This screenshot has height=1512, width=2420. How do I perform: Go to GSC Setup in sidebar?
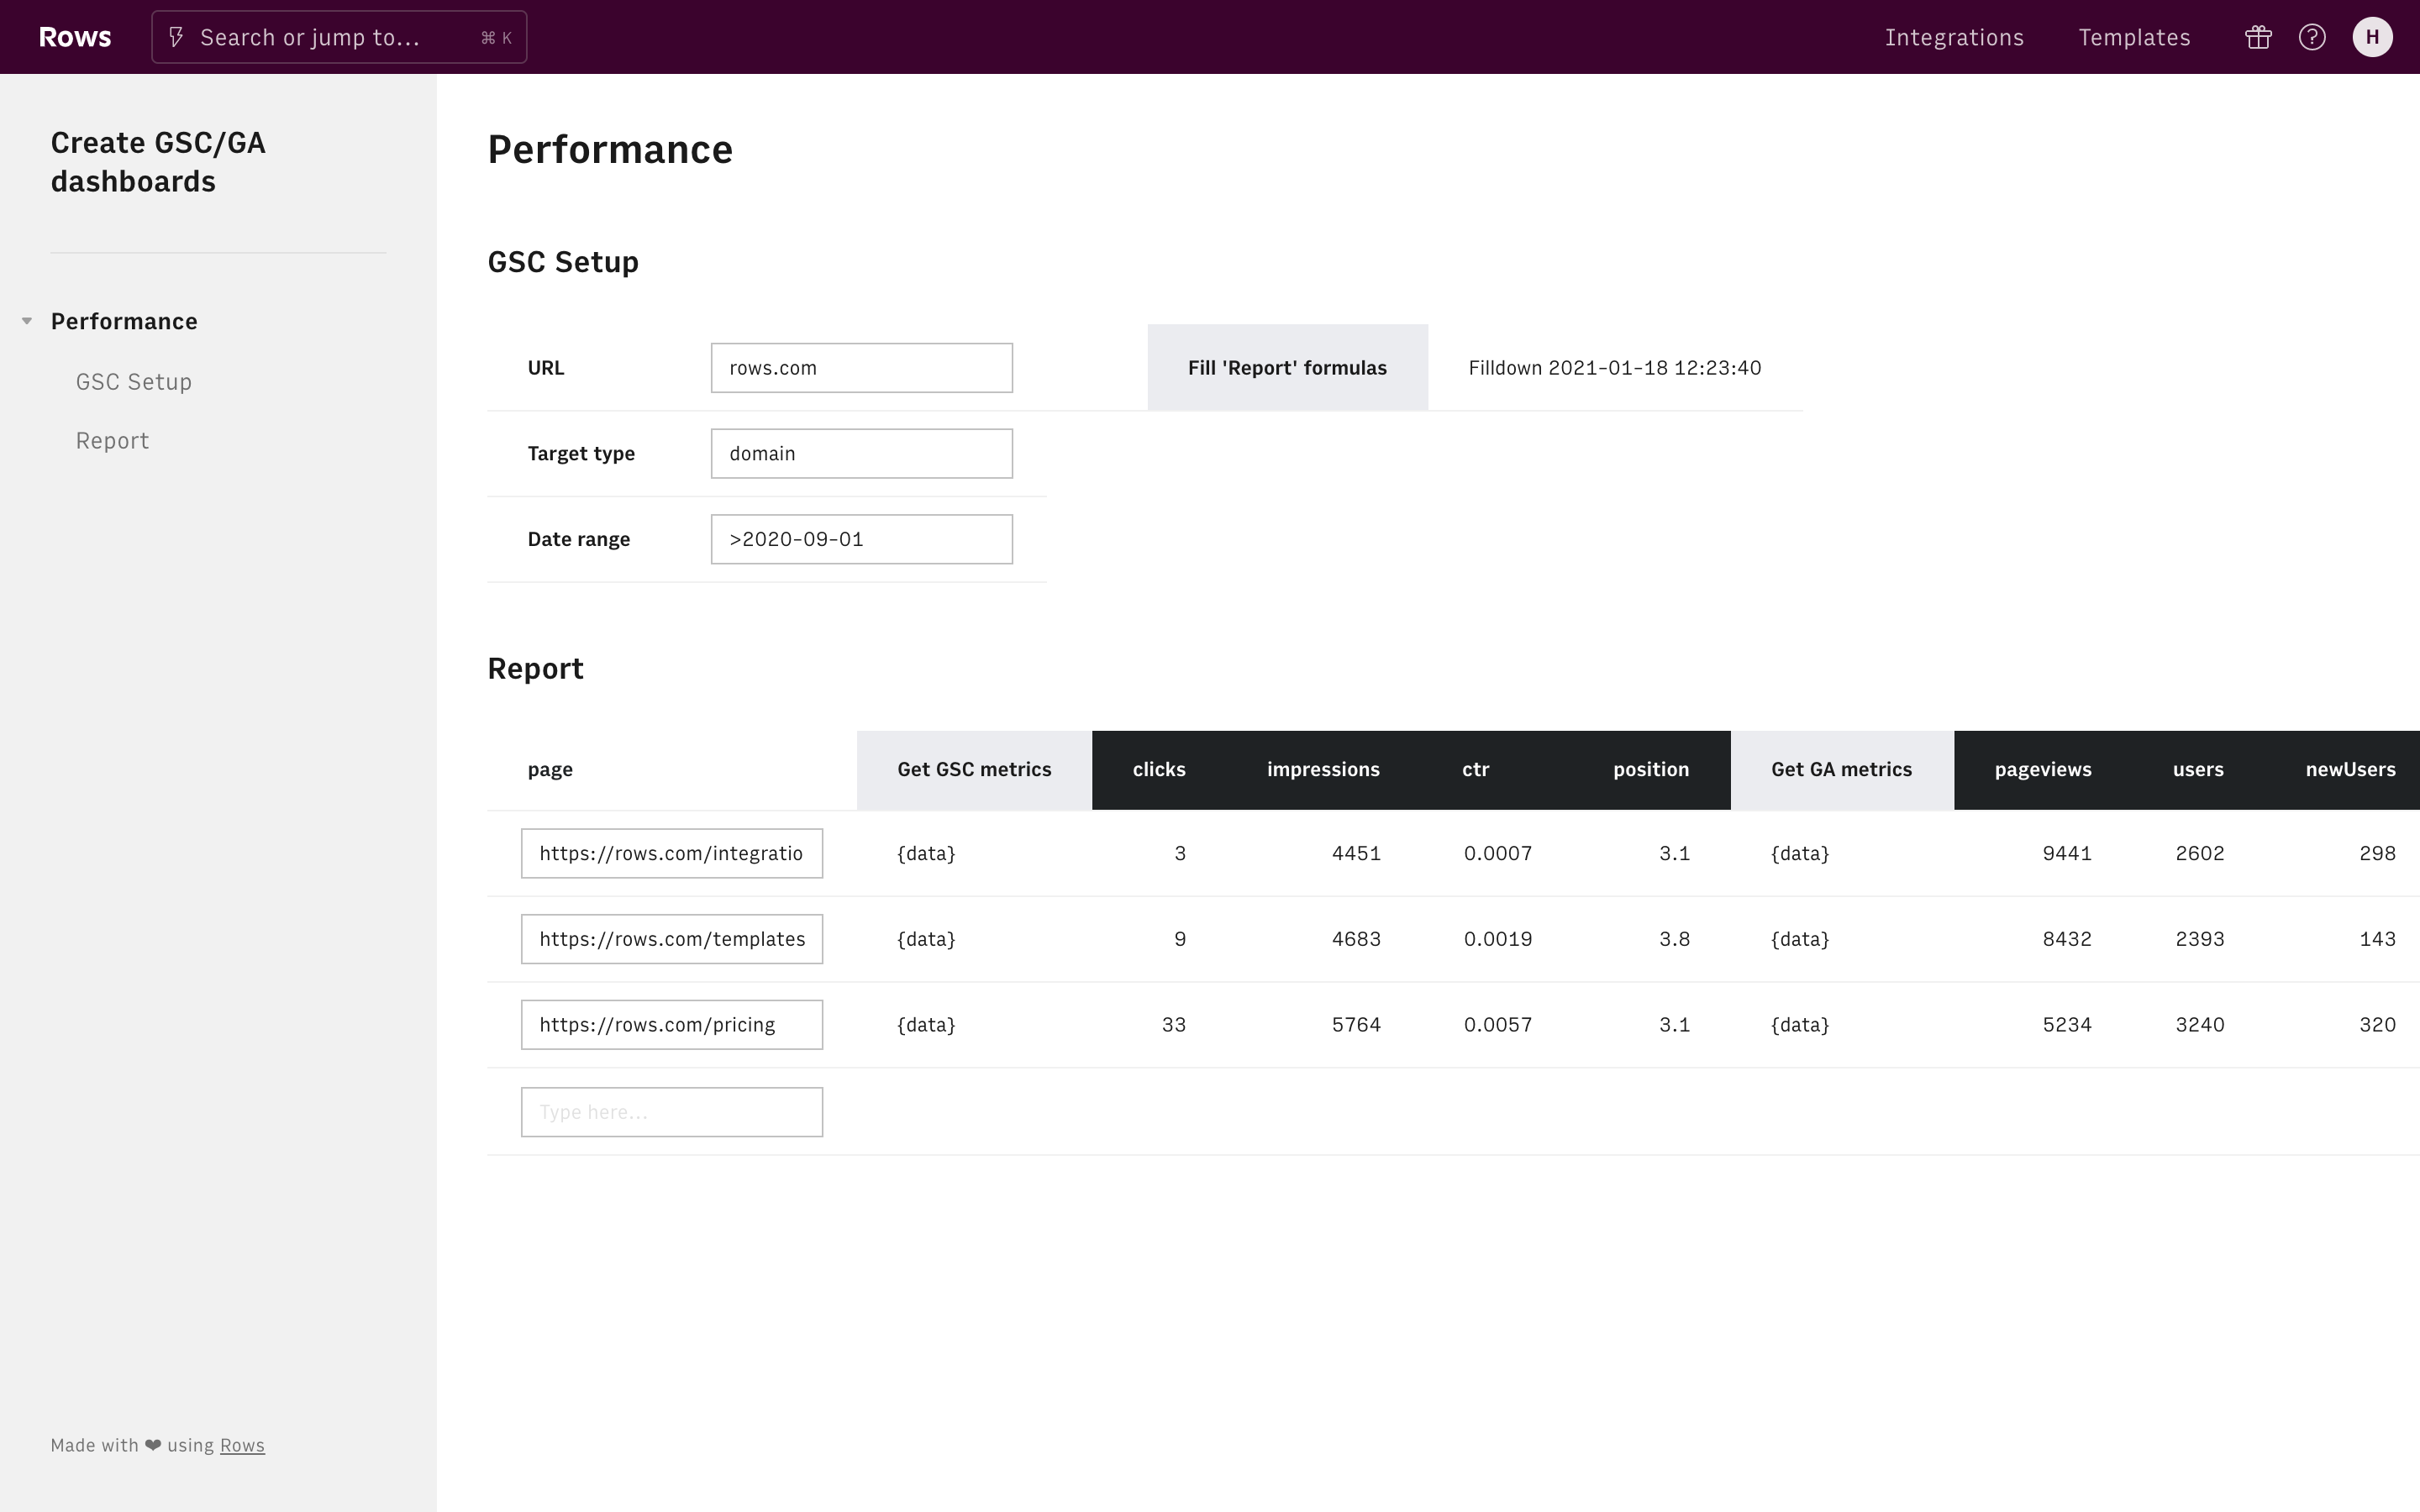point(134,382)
